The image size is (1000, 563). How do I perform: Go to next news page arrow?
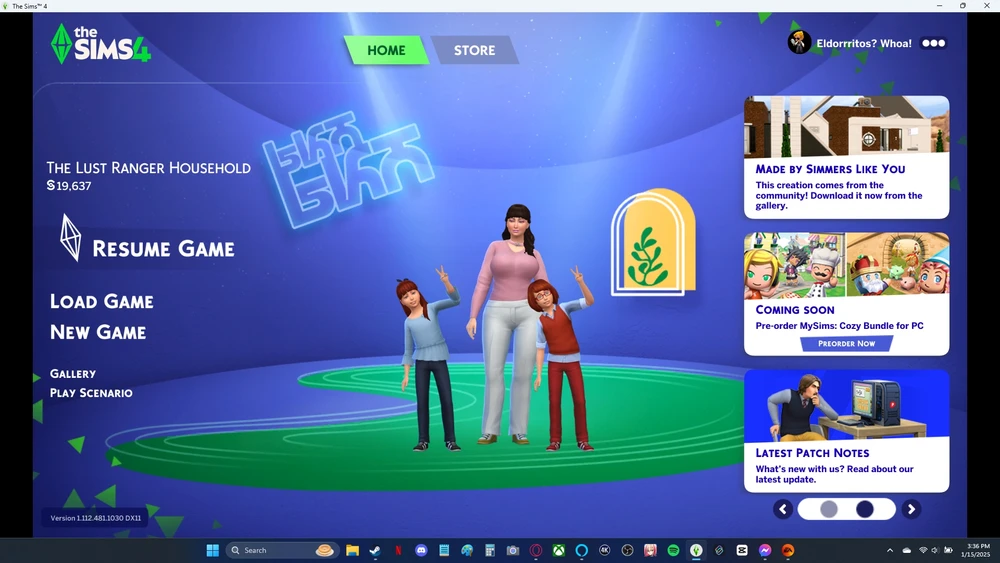click(x=911, y=509)
